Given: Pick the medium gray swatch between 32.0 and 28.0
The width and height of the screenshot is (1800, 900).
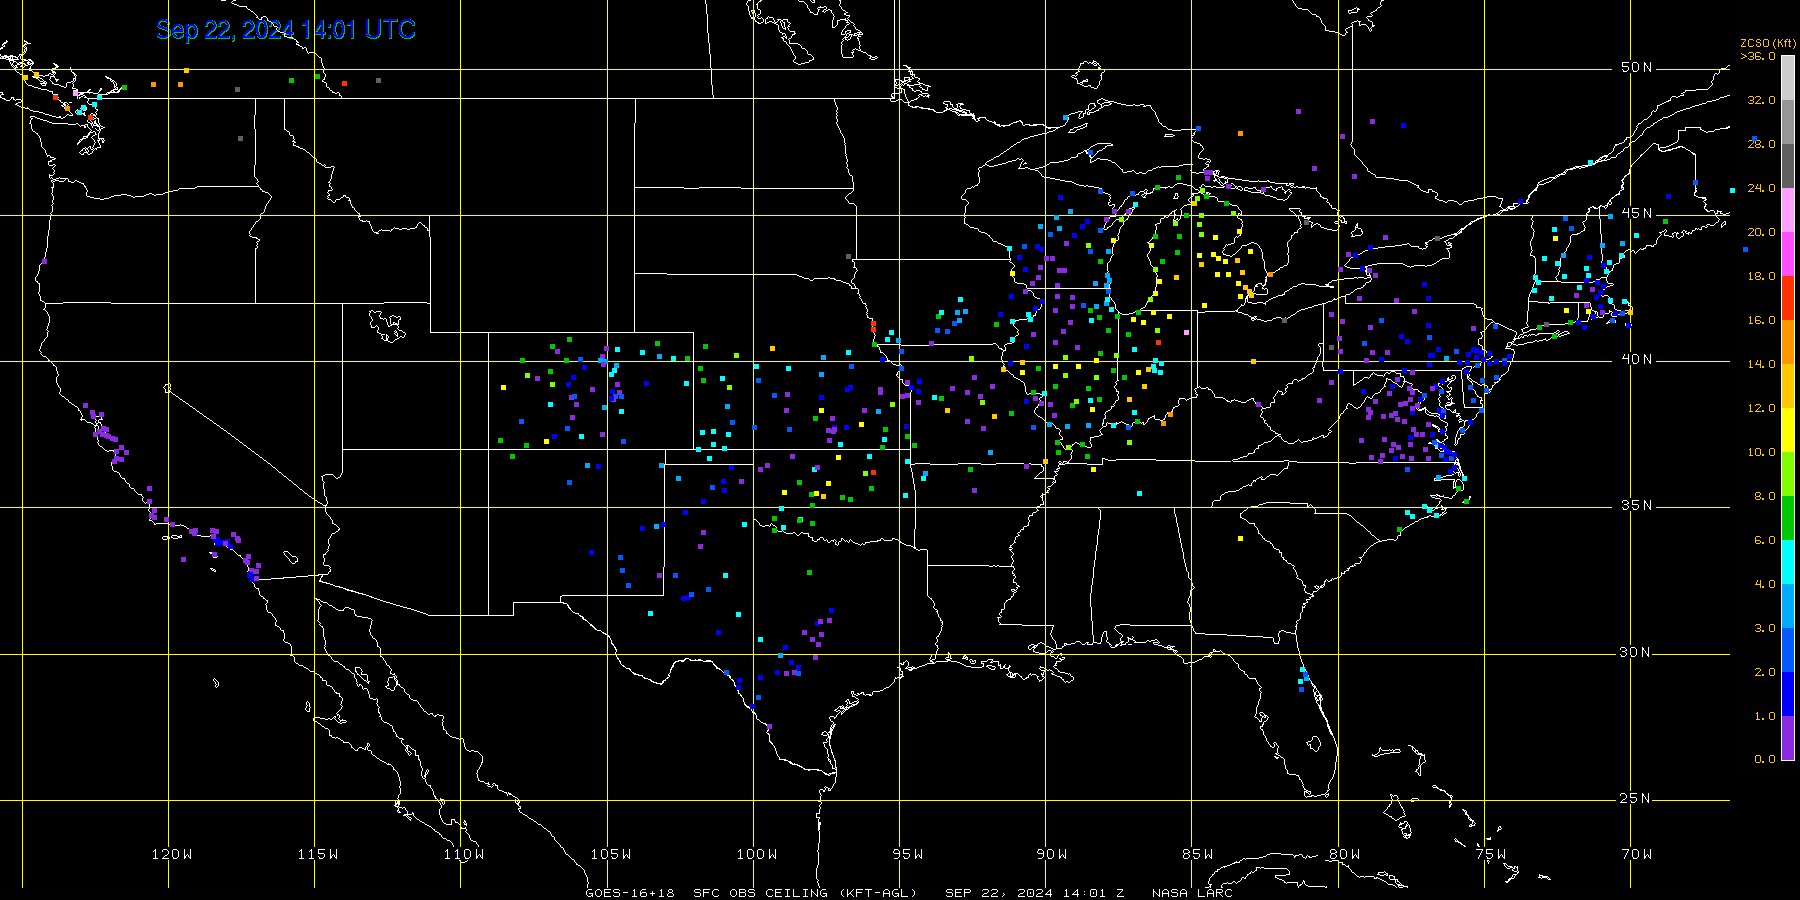Looking at the screenshot, I should [x=1788, y=122].
